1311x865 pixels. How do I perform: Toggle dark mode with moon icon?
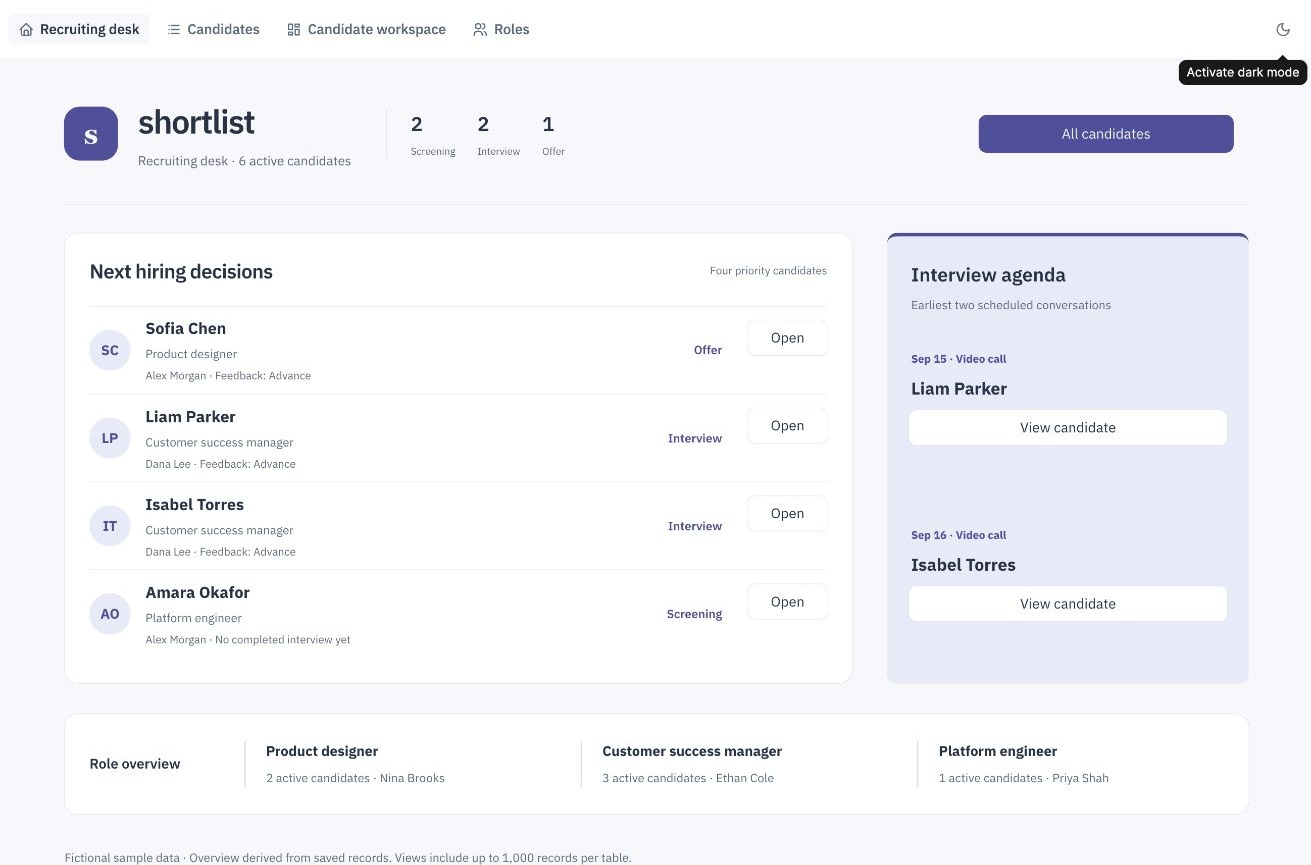click(1283, 29)
